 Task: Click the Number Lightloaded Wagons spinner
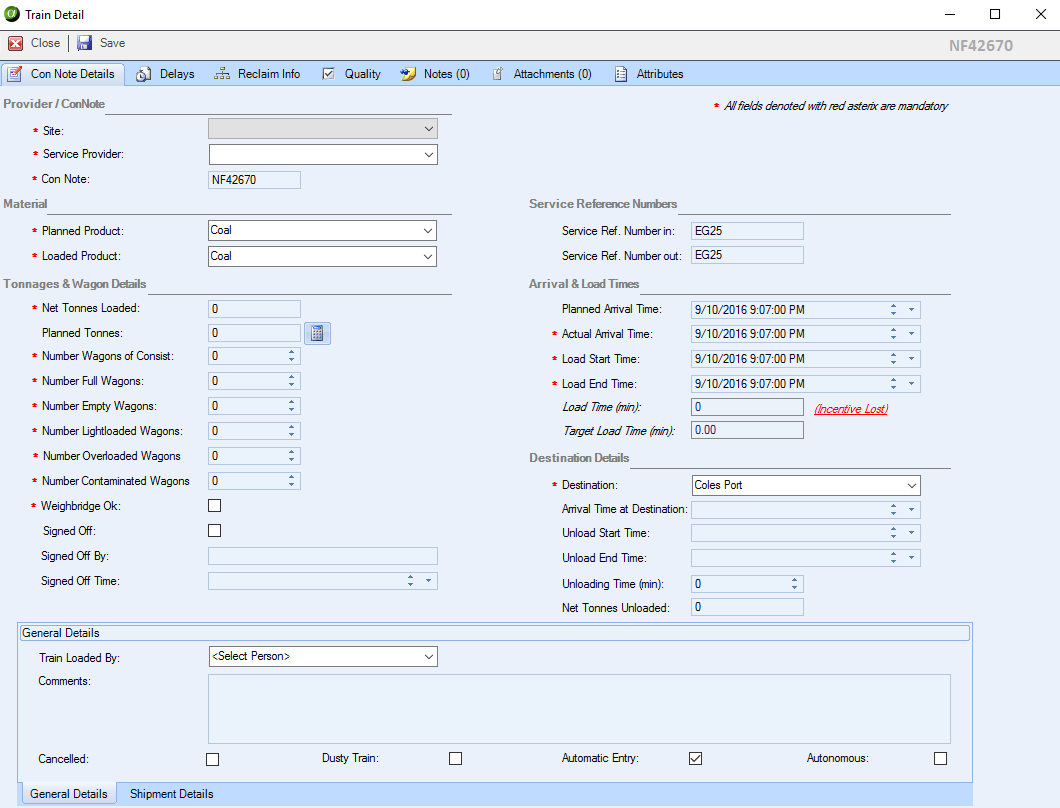[291, 431]
